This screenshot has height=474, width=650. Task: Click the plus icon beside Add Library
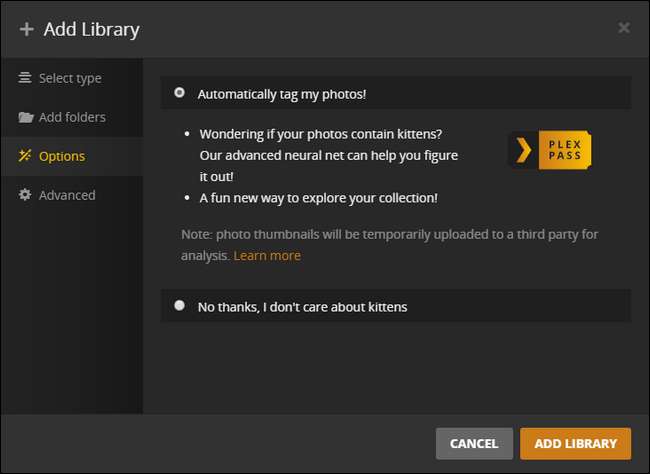point(26,28)
